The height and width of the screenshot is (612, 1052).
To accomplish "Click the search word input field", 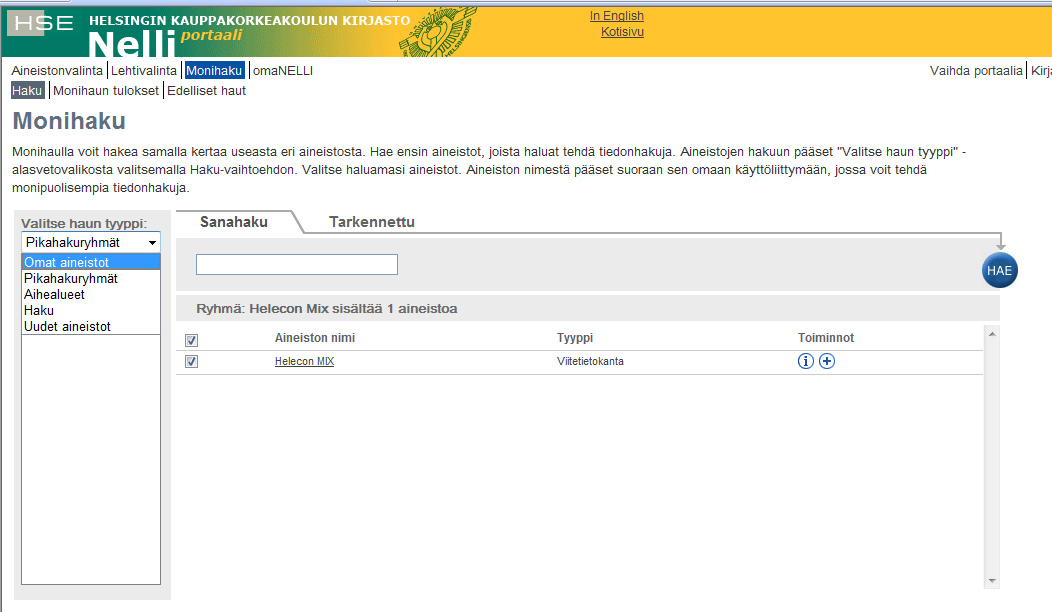I will tap(297, 264).
